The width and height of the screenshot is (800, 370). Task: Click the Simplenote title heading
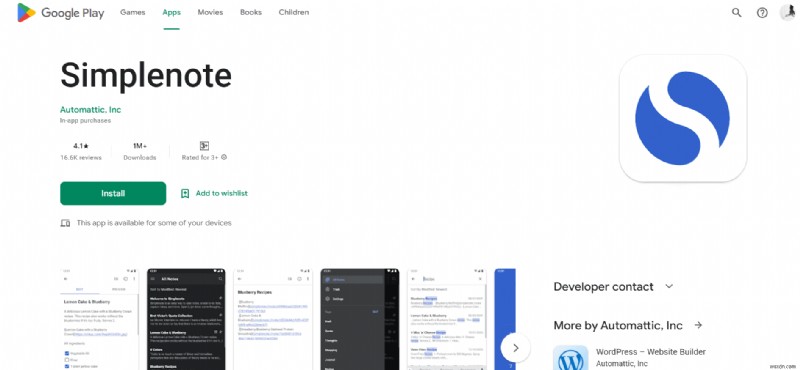coord(146,76)
